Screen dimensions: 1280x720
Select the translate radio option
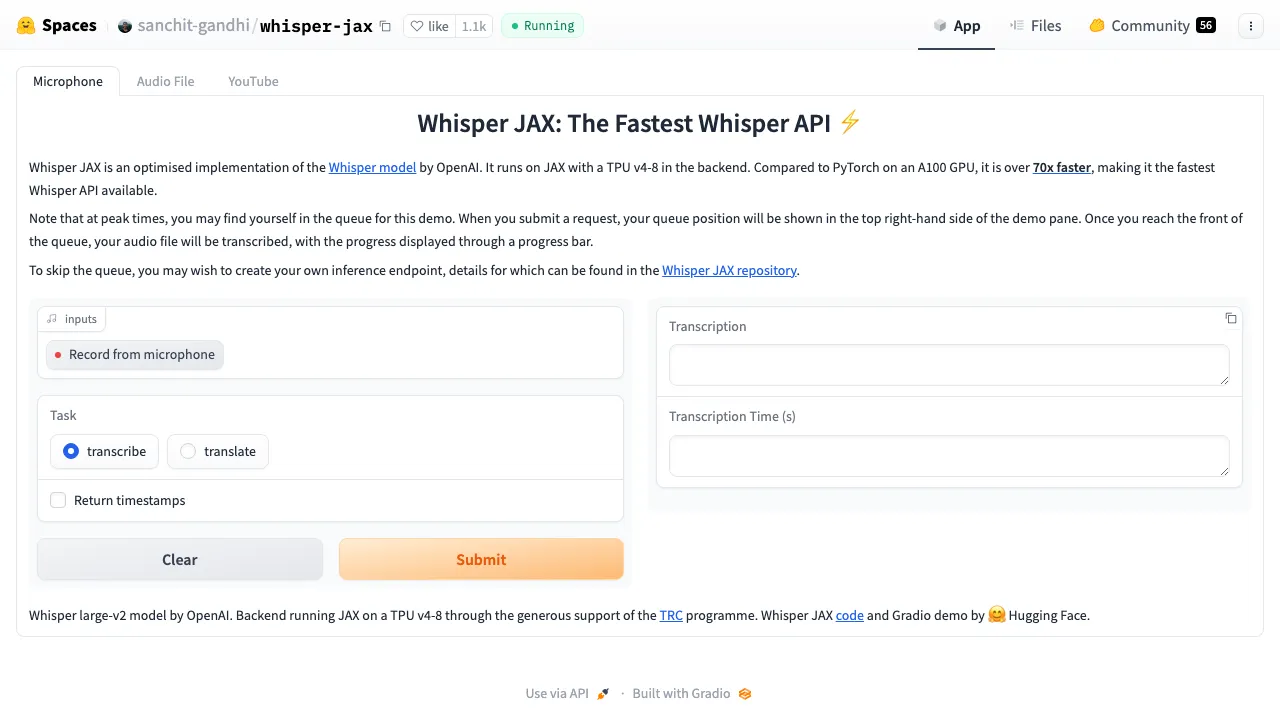tap(218, 451)
